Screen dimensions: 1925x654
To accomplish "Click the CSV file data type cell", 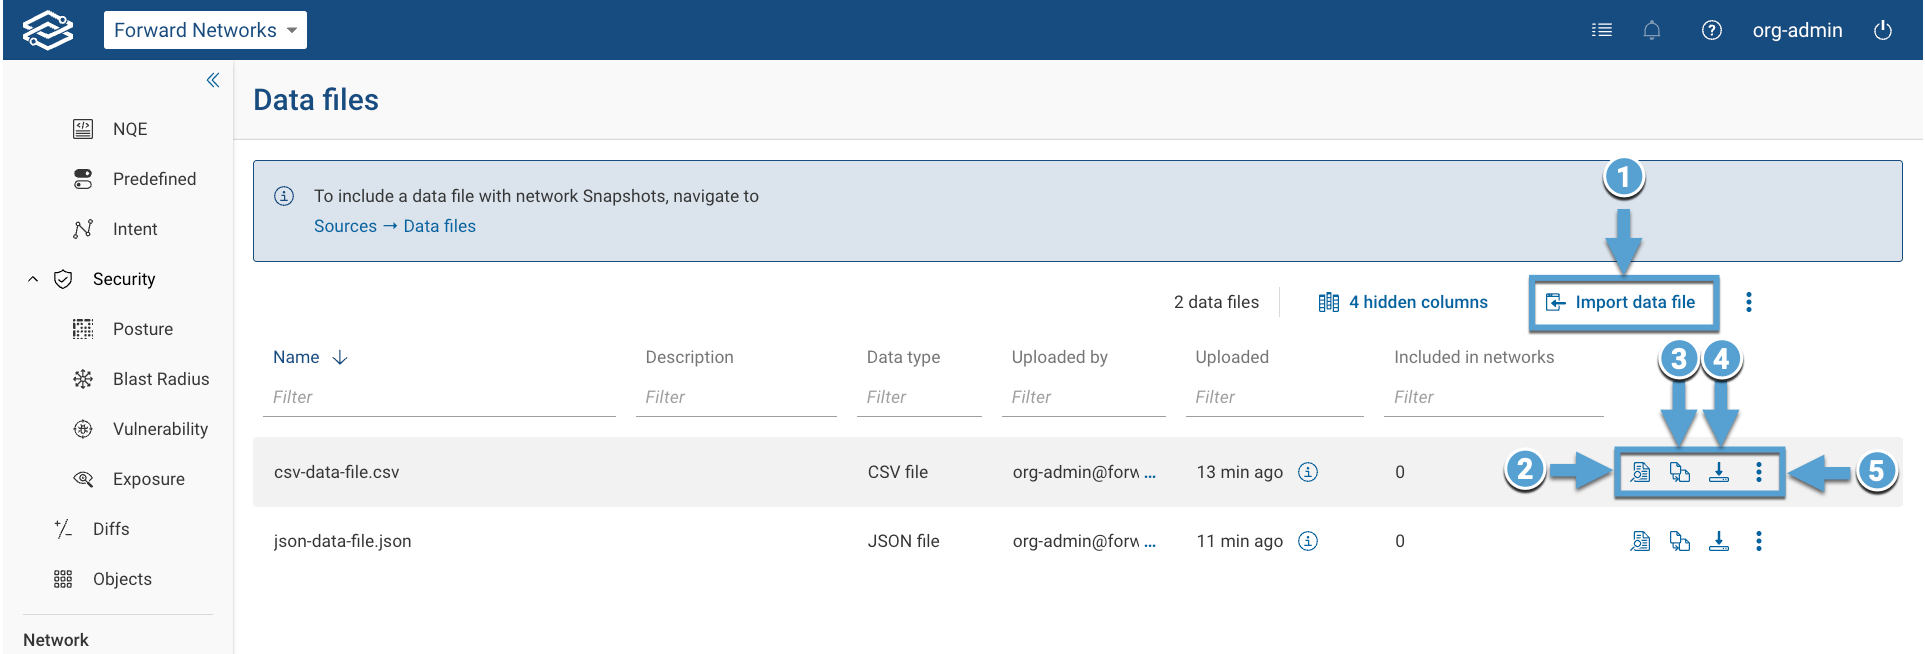I will click(897, 472).
